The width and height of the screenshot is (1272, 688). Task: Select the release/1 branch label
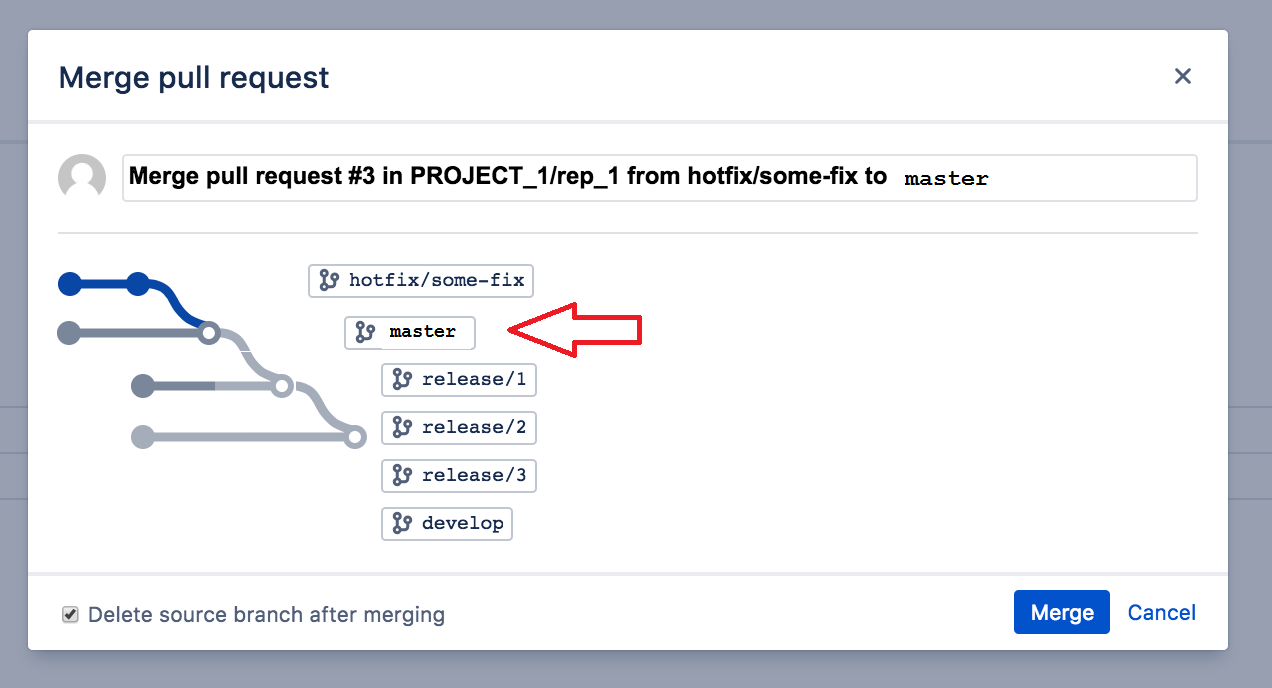[x=459, y=380]
